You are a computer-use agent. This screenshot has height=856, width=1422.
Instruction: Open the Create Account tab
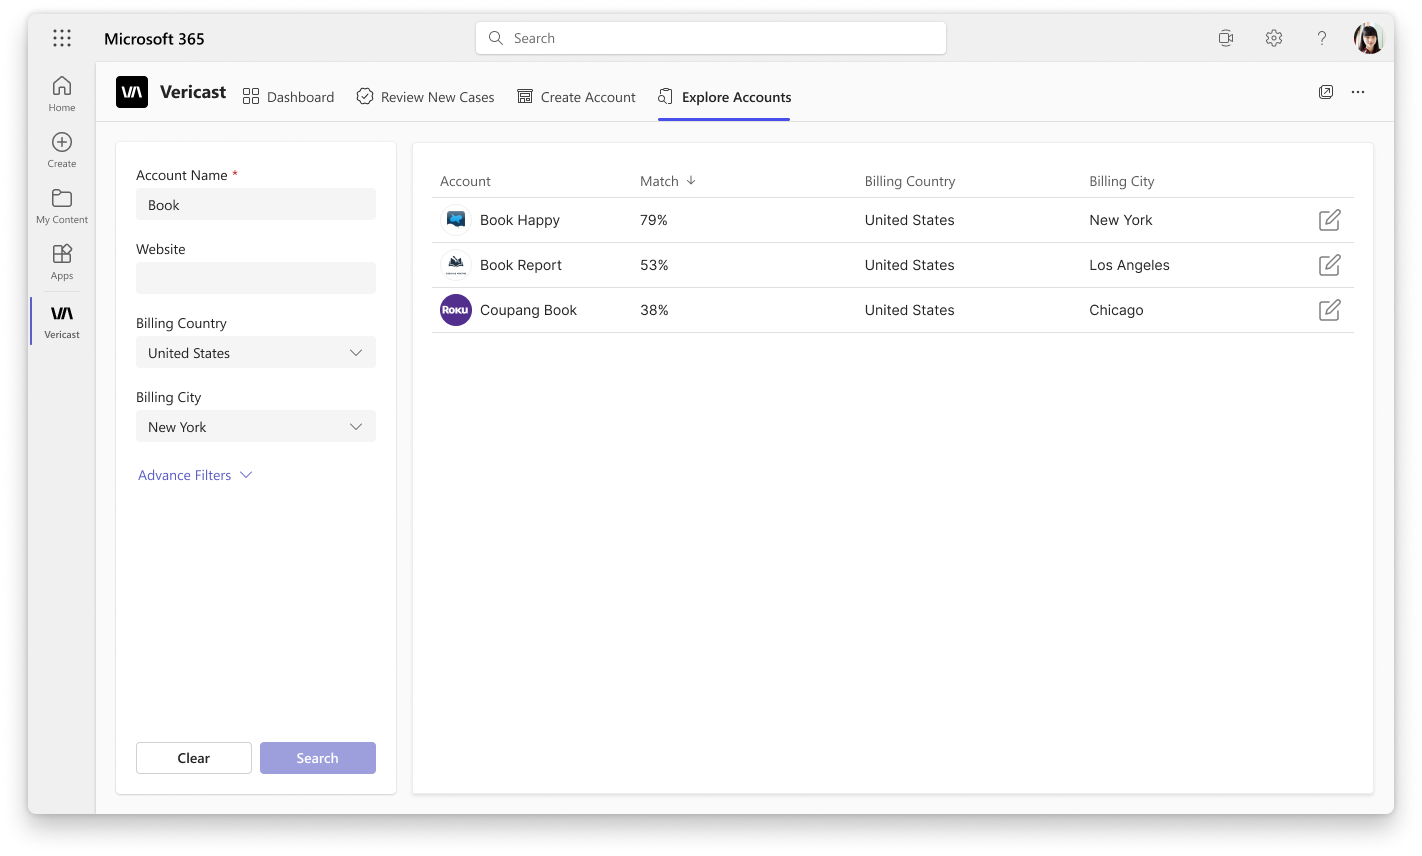click(x=577, y=97)
